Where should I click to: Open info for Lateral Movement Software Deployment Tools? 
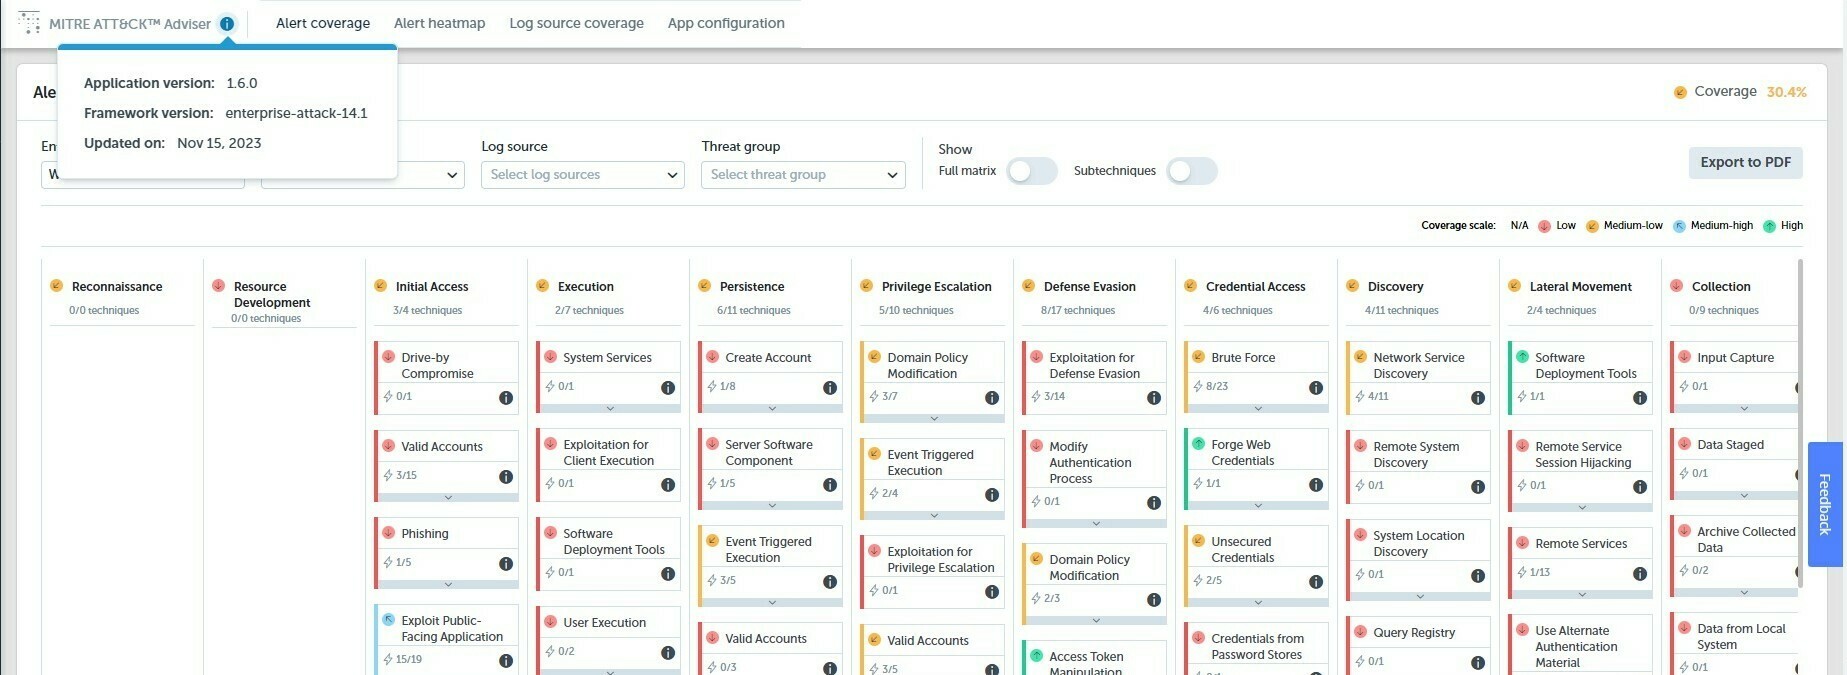tap(1640, 398)
